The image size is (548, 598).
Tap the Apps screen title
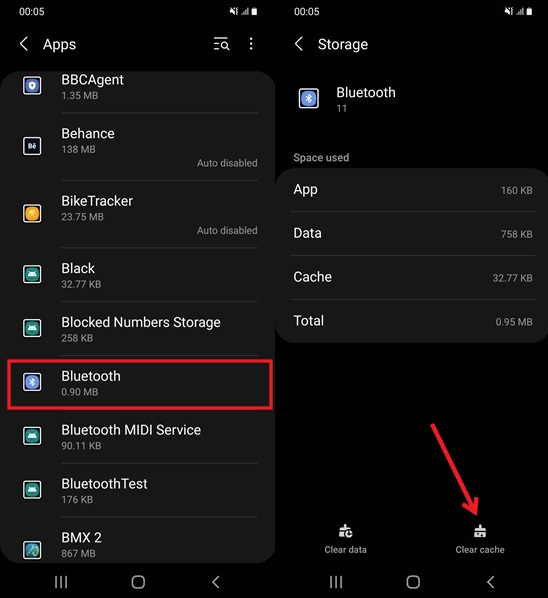coord(59,45)
